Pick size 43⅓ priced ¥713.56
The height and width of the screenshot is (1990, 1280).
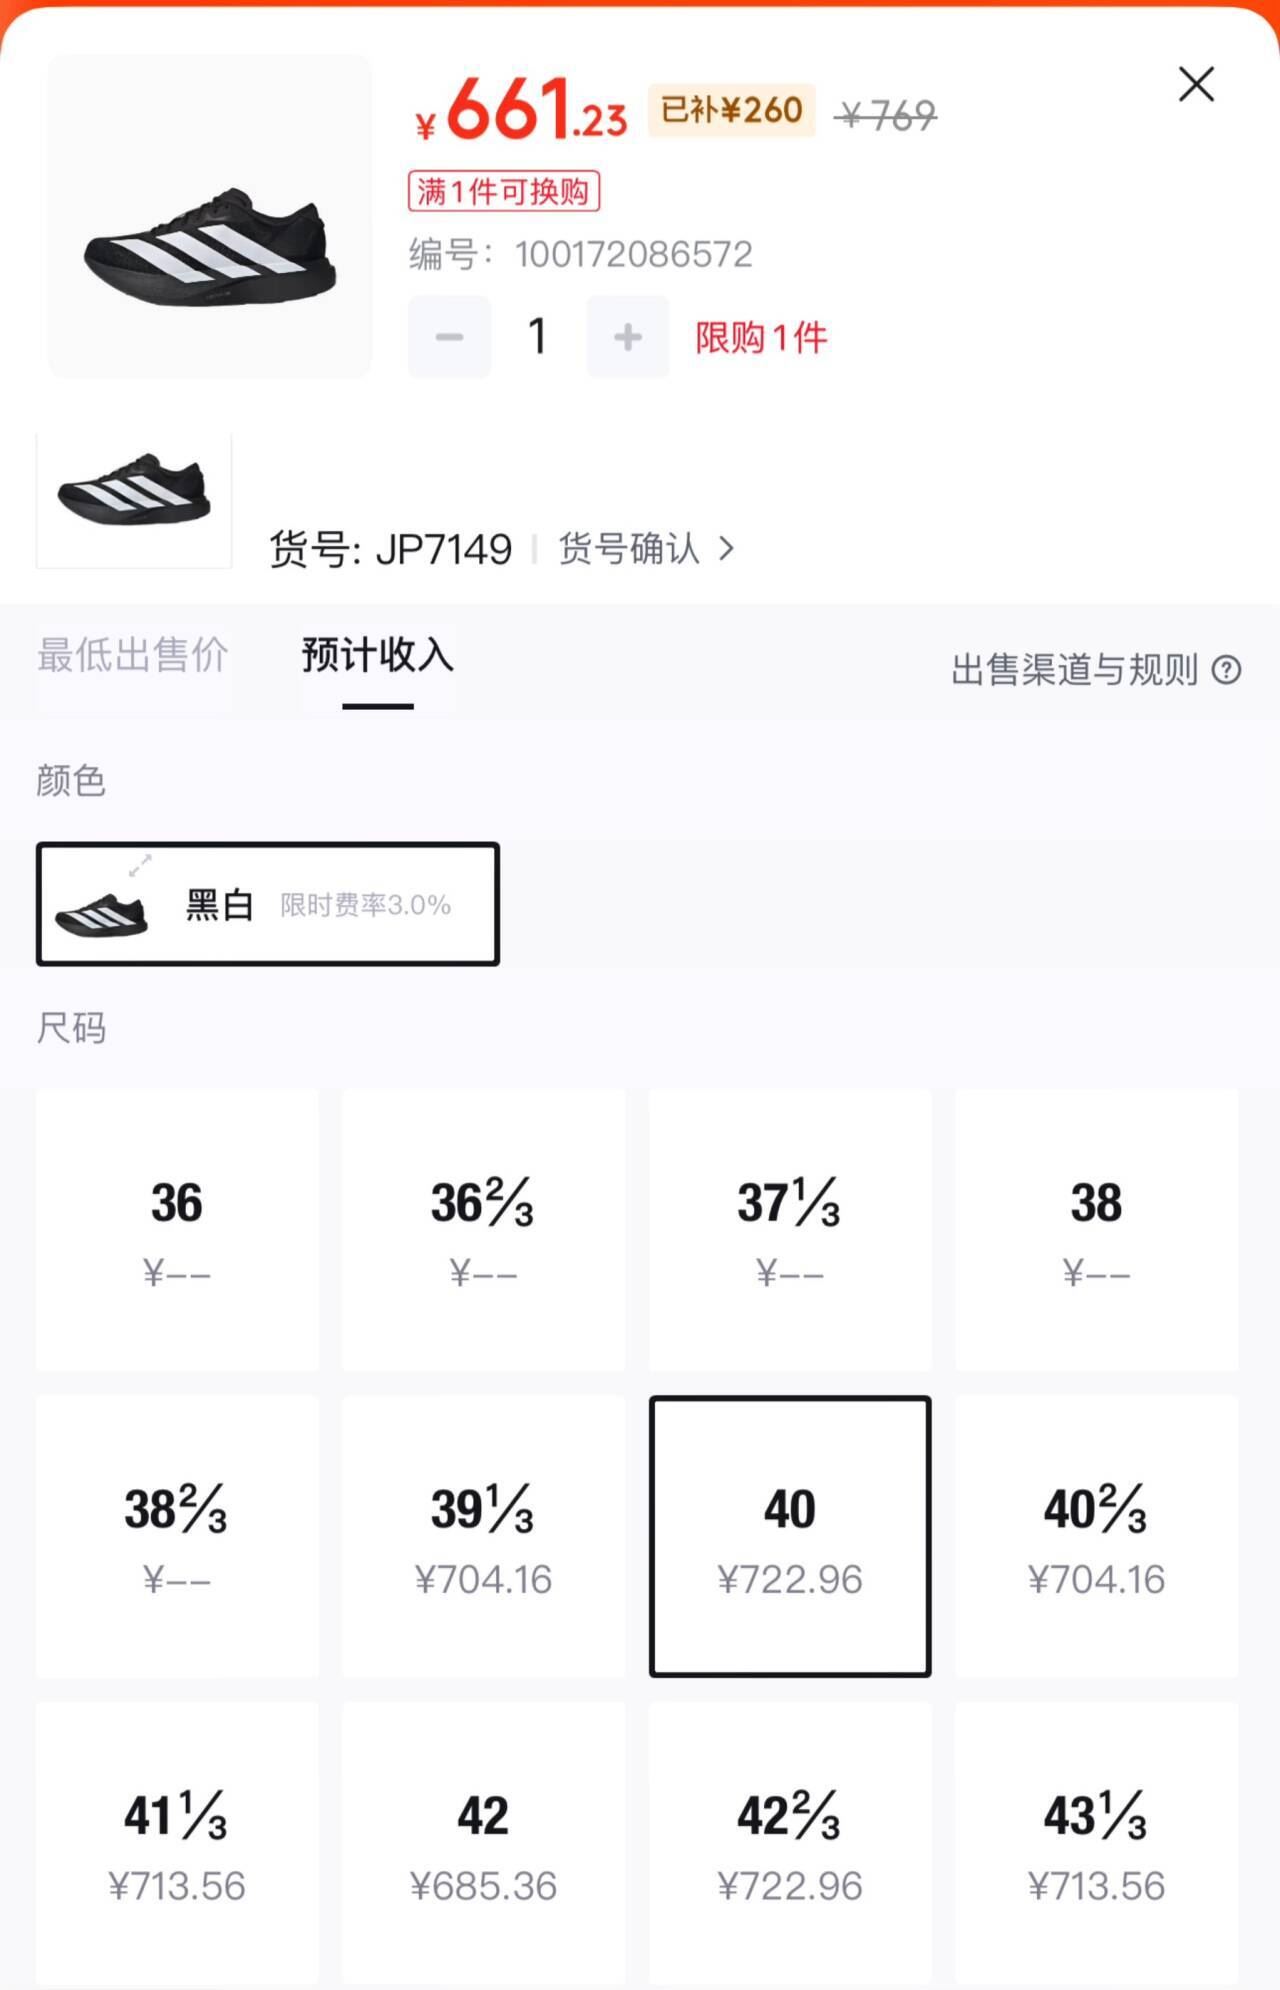pyautogui.click(x=1096, y=1842)
